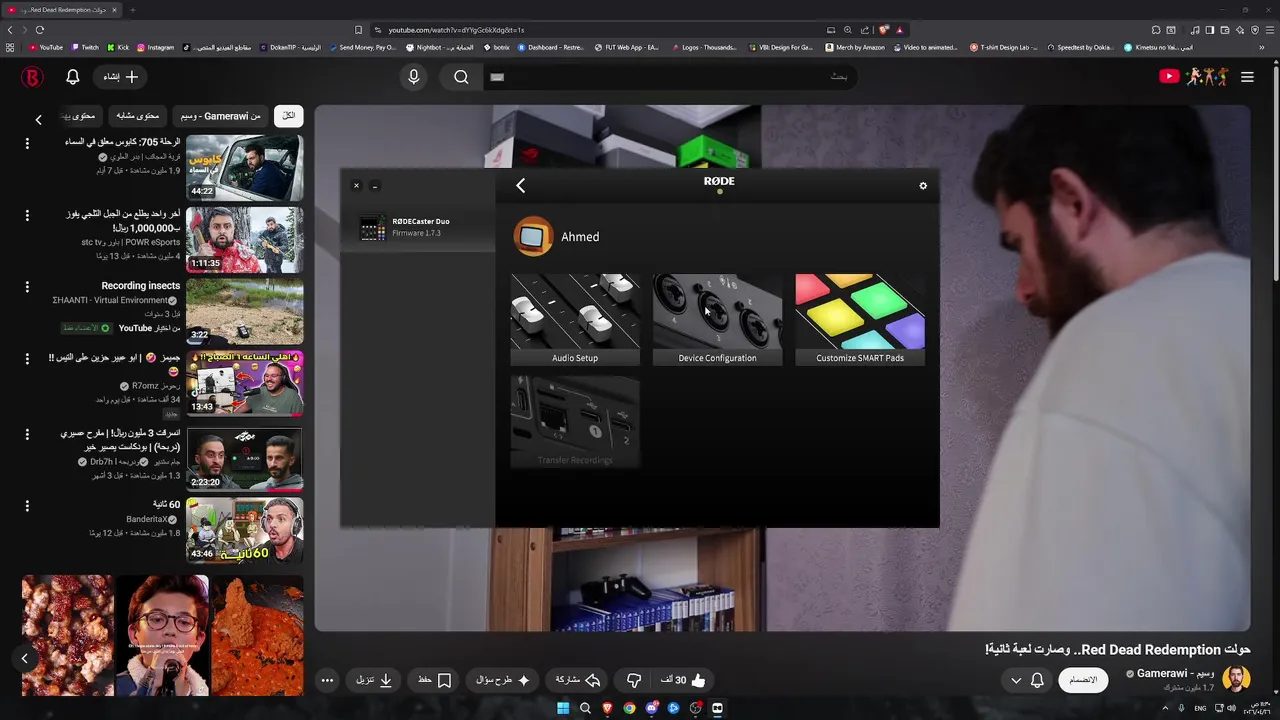Start voice search with microphone icon

tap(414, 77)
